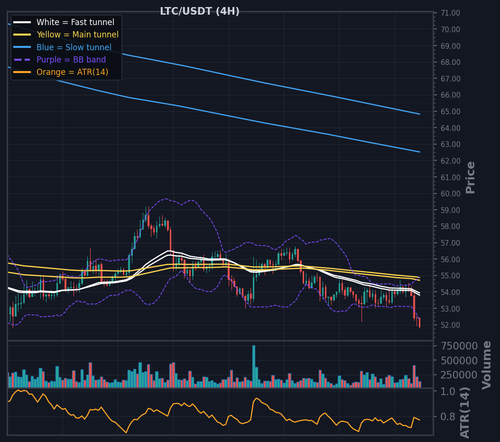The height and width of the screenshot is (442, 500).
Task: Click price tick 62.00
Action: pos(450,161)
